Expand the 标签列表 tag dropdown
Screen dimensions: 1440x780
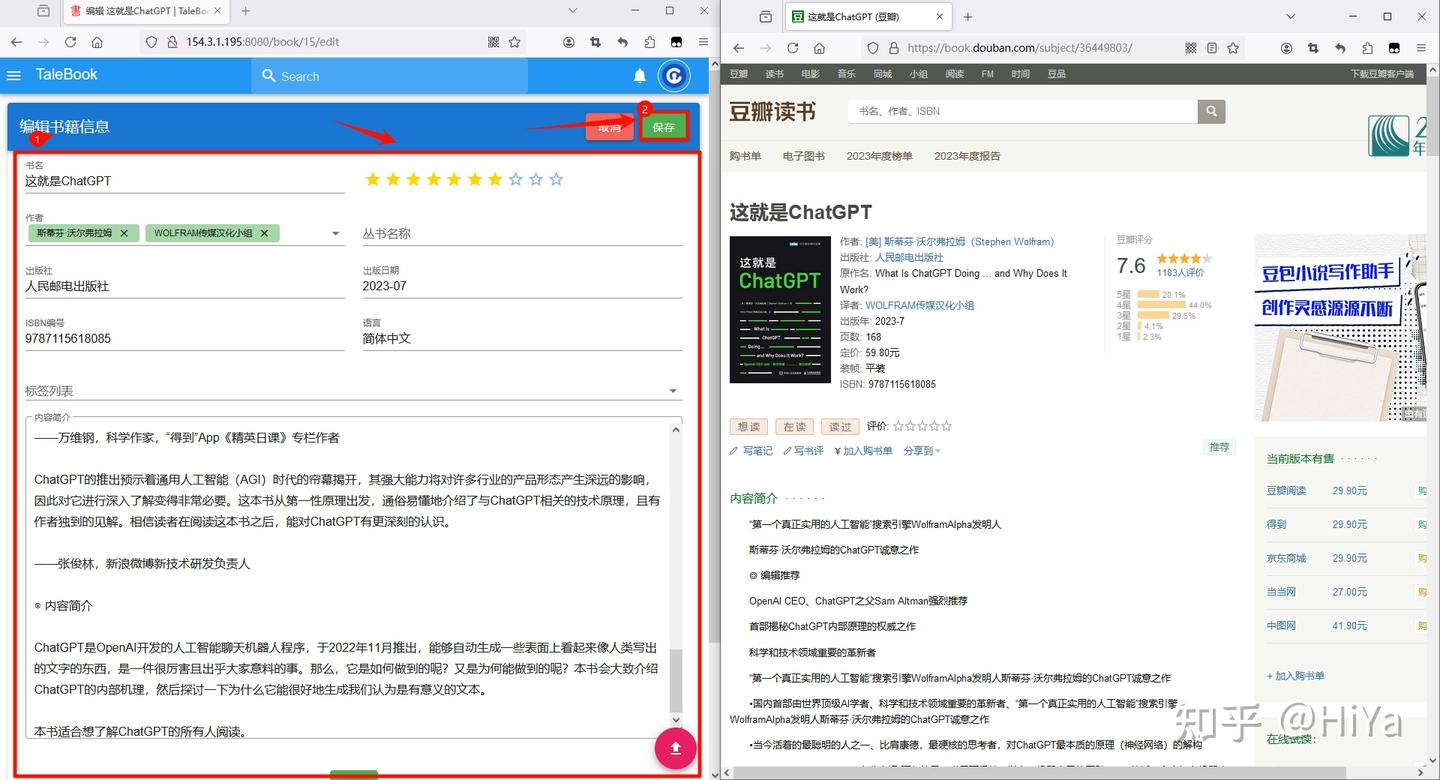tap(673, 391)
